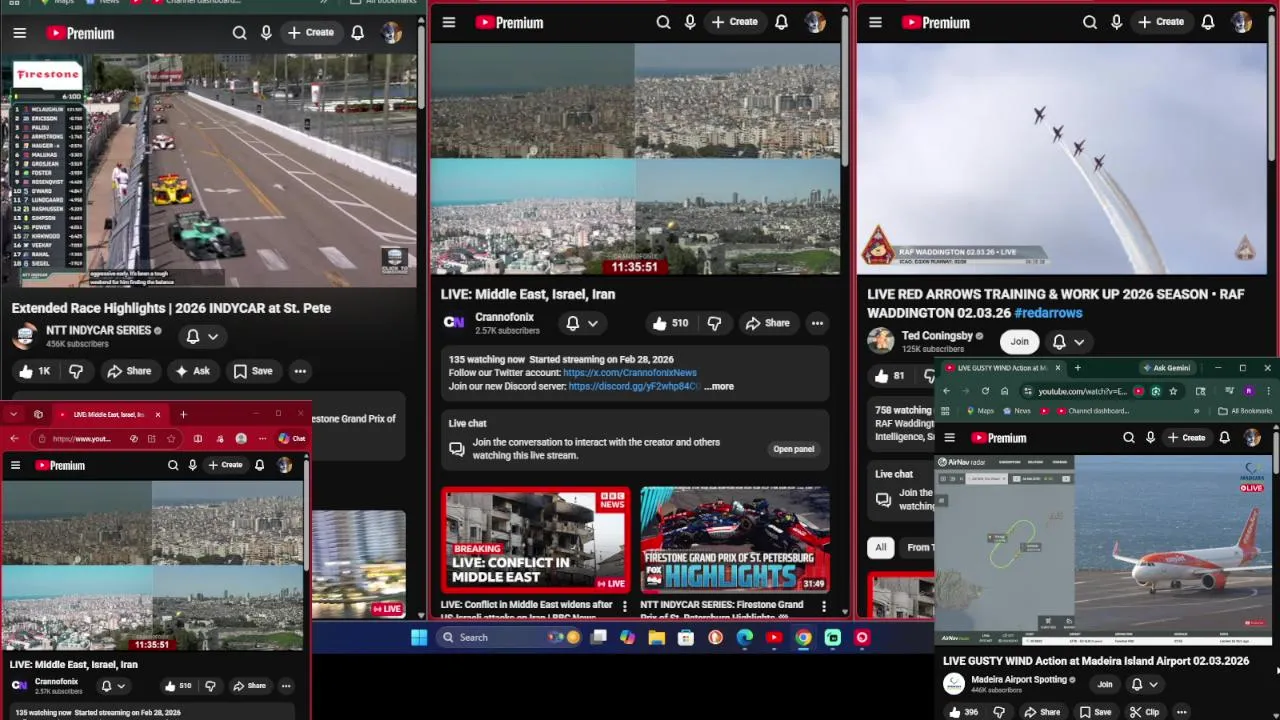Open Copilot Chat in the Edge window

292,438
